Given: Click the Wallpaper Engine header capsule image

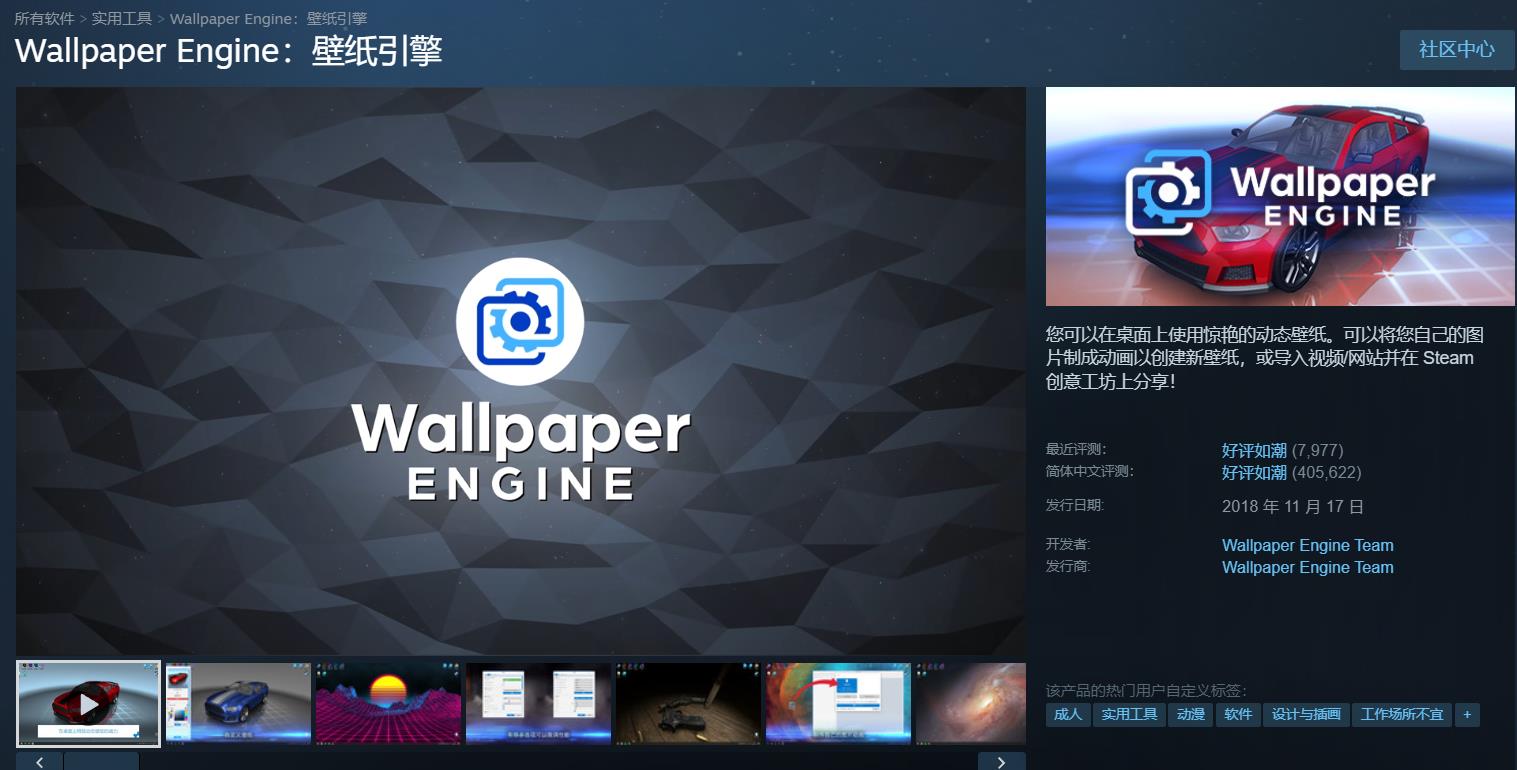Looking at the screenshot, I should (1280, 196).
